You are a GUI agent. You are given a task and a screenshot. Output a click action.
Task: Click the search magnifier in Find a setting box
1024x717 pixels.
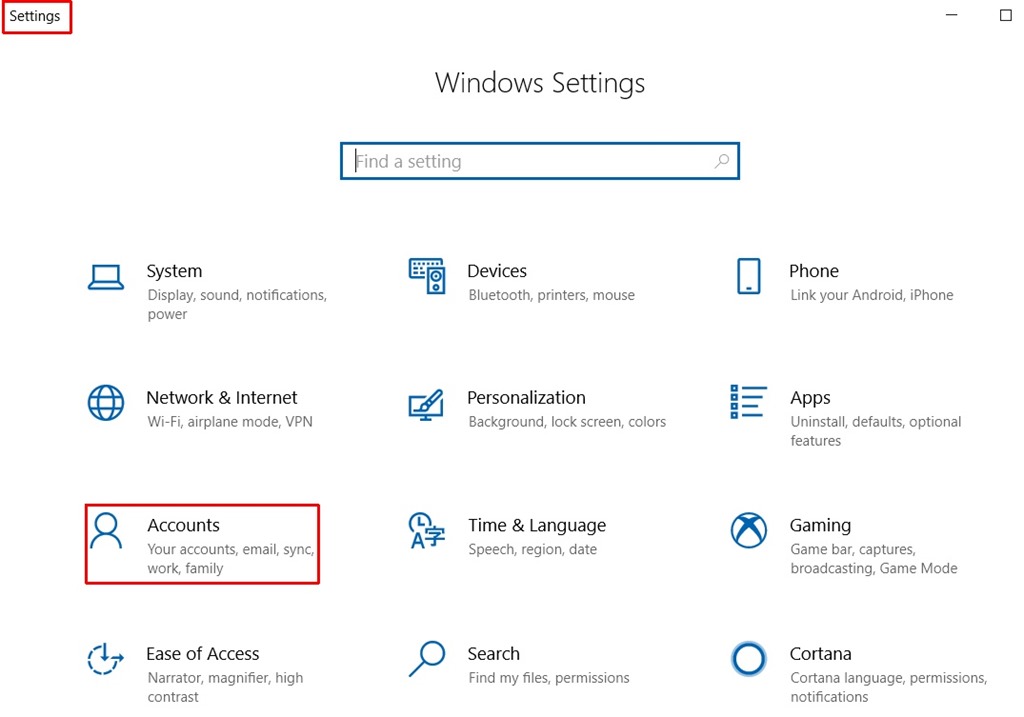721,161
